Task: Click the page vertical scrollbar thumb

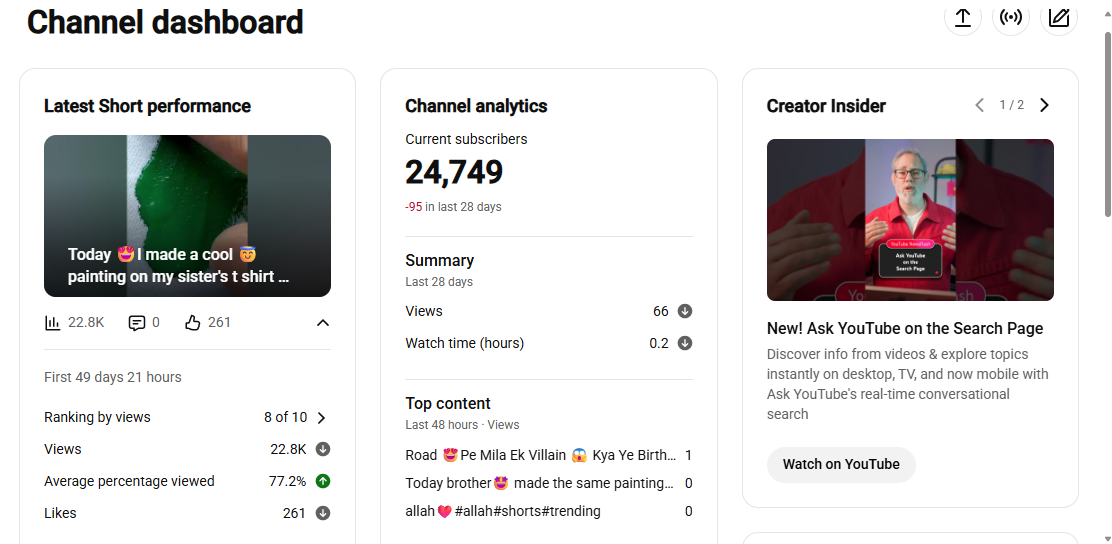Action: click(1107, 124)
